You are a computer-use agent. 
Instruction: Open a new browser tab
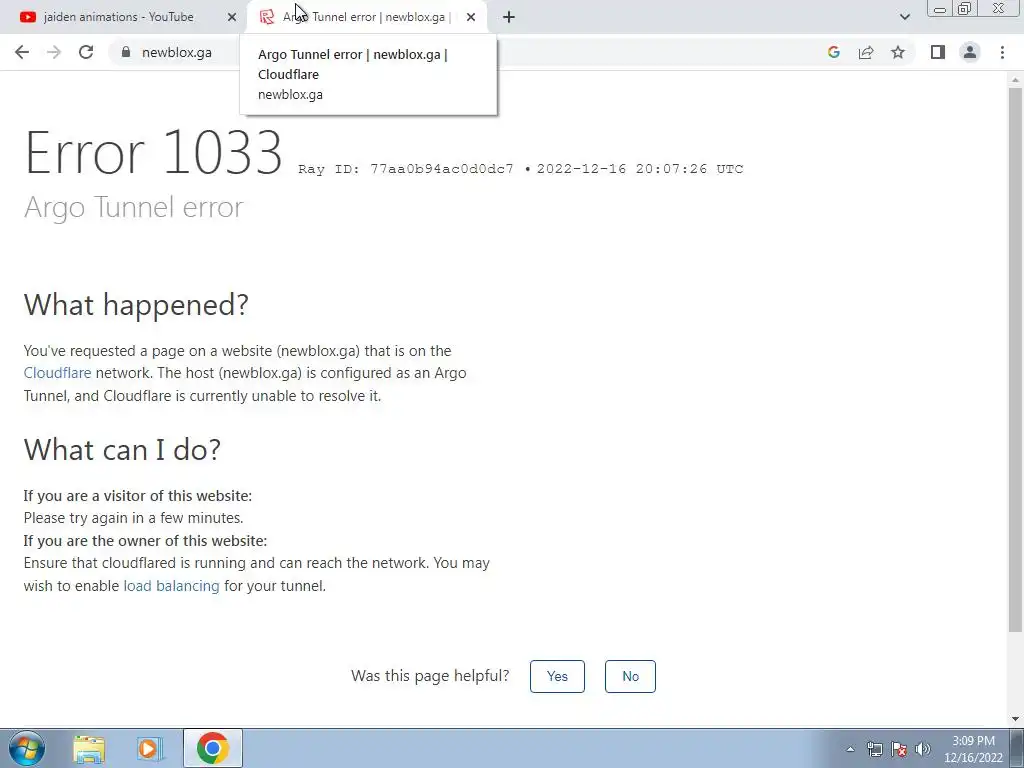[509, 17]
